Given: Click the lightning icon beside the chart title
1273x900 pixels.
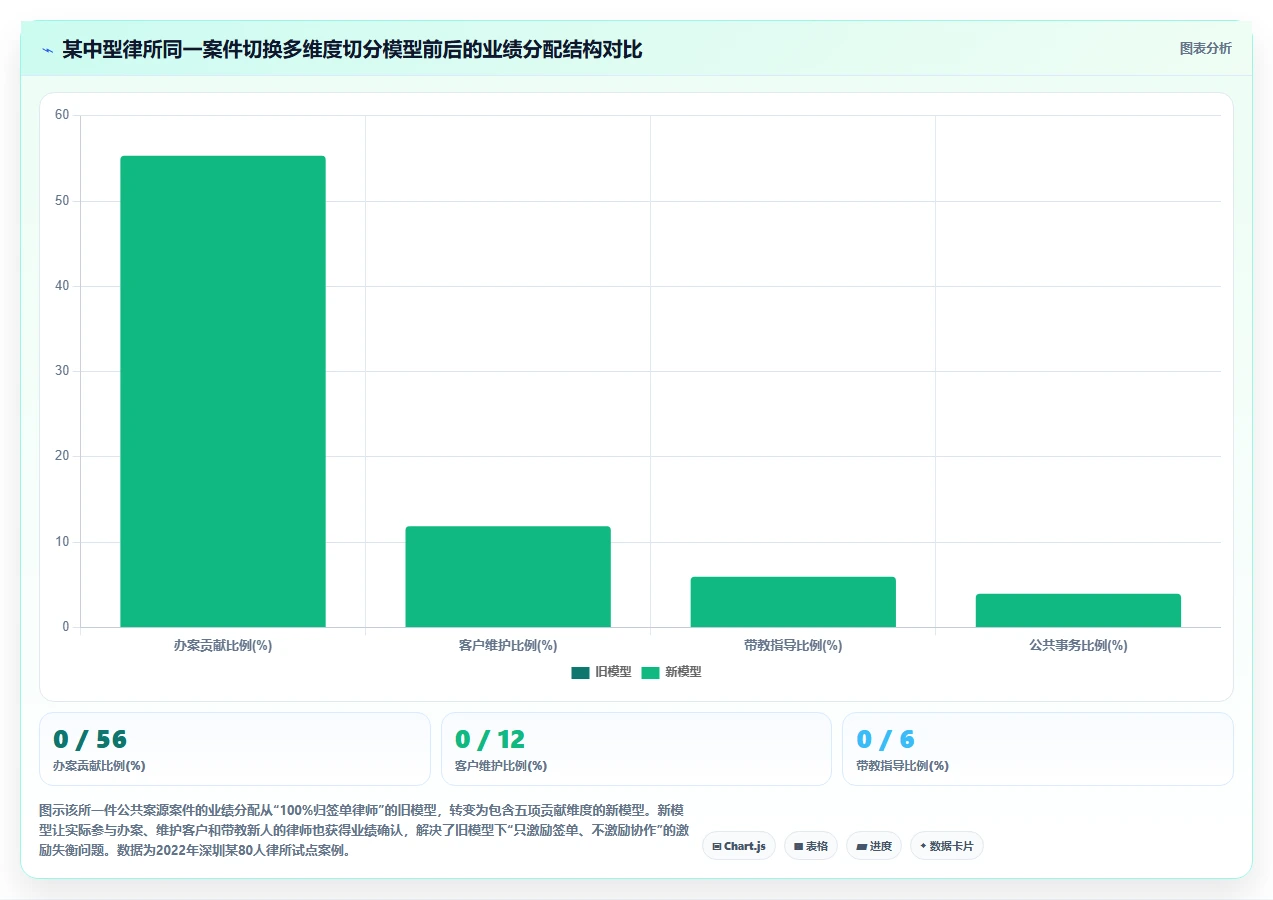Looking at the screenshot, I should [47, 49].
